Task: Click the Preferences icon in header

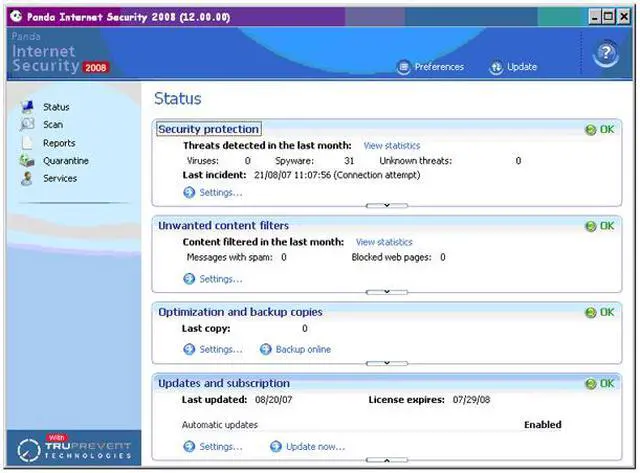Action: 404,68
